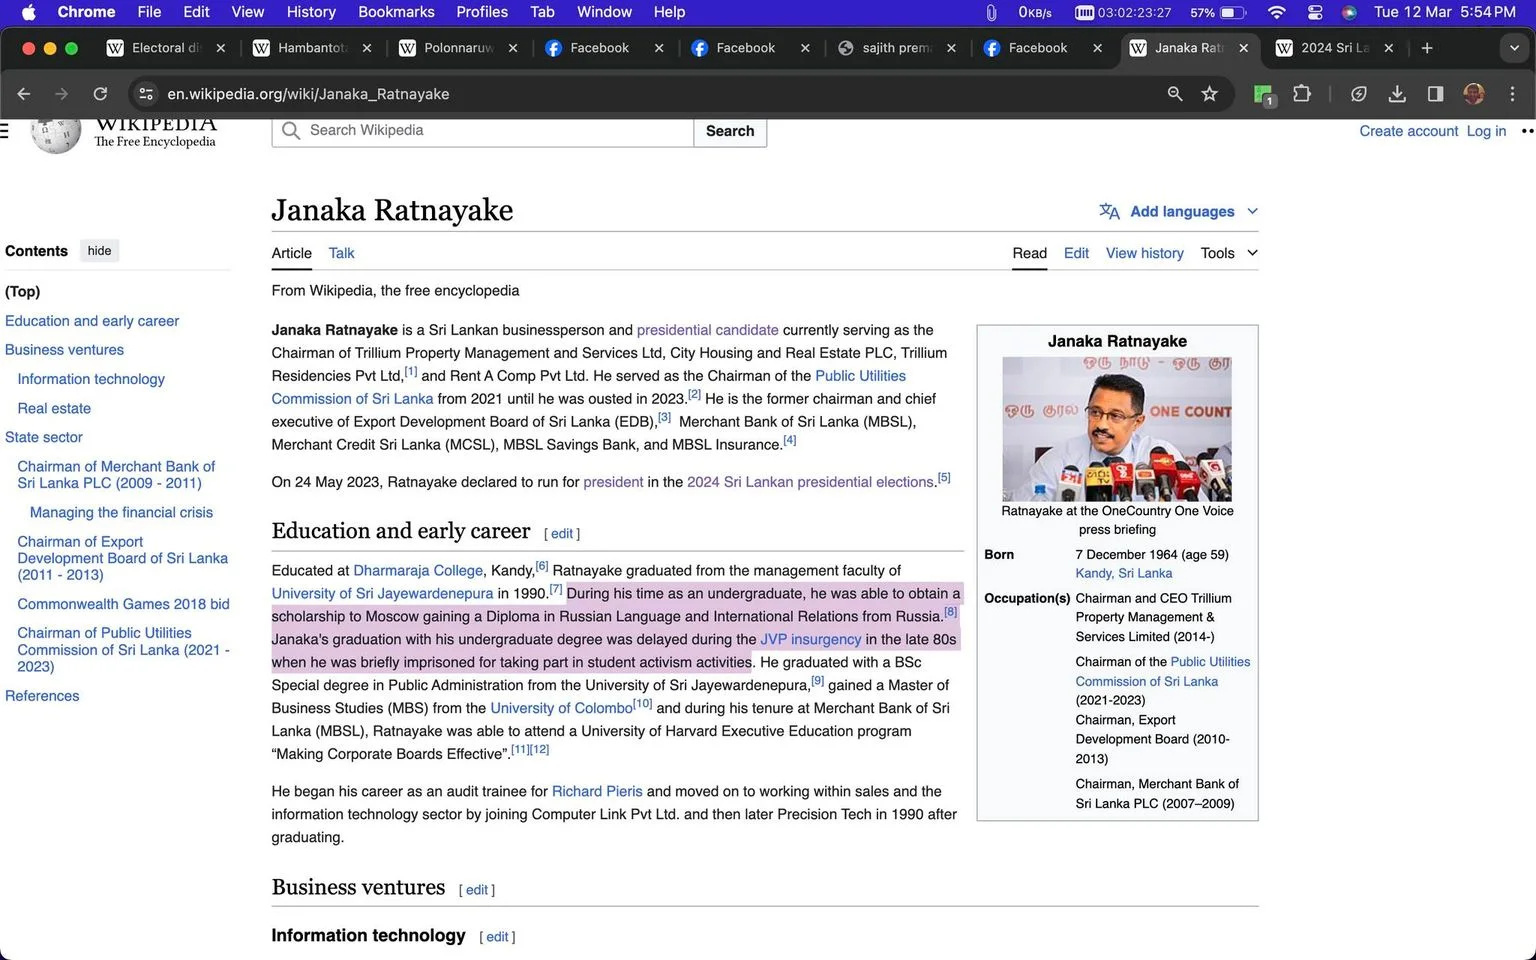Expand the Add languages dropdown
Screen dimensions: 1536x960
tap(1179, 211)
